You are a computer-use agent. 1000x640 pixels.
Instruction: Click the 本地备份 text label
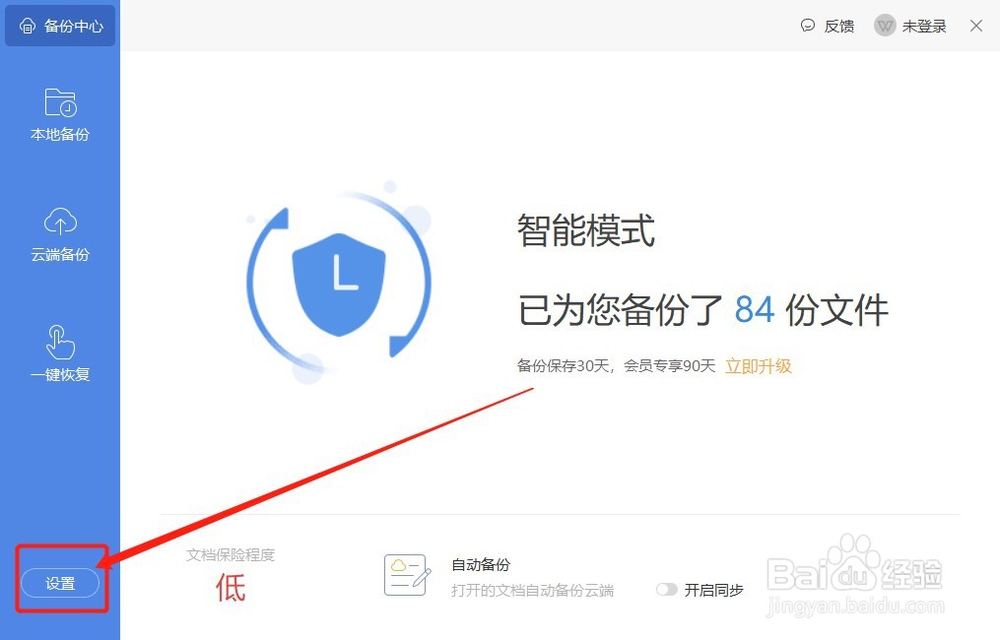click(61, 135)
